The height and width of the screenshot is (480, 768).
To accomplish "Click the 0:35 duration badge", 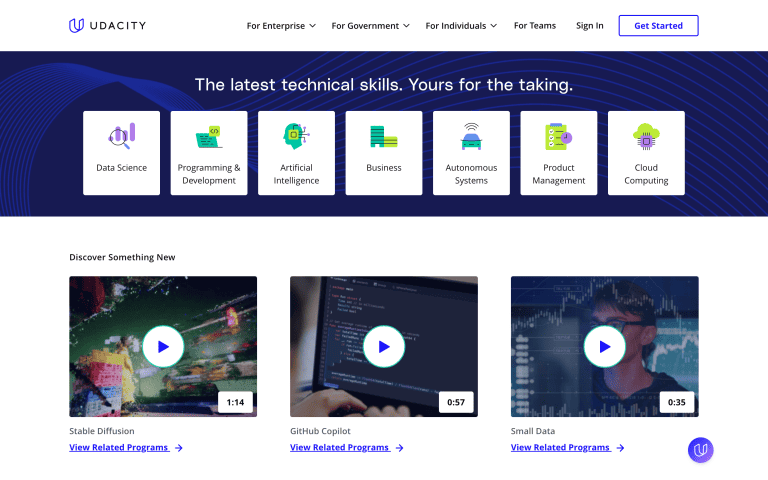I will coord(677,402).
